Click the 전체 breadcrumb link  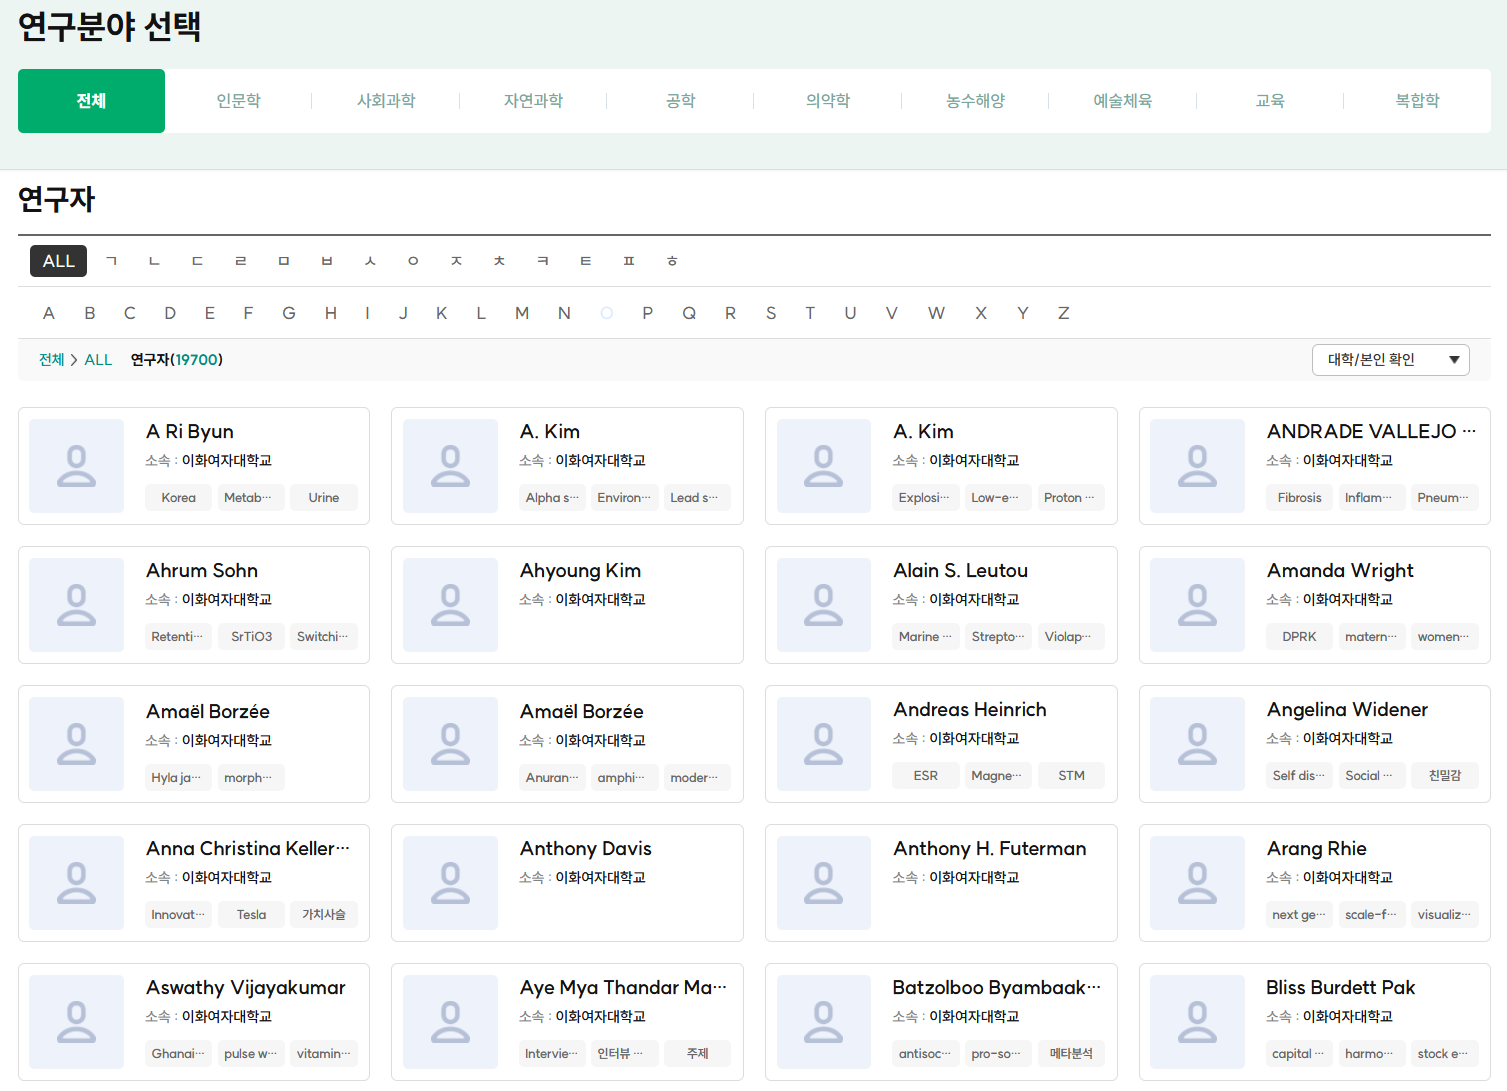click(51, 360)
